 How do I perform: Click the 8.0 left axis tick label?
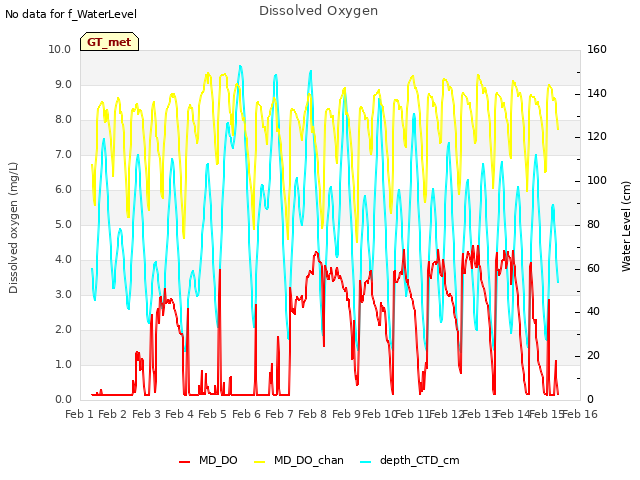click(63, 120)
